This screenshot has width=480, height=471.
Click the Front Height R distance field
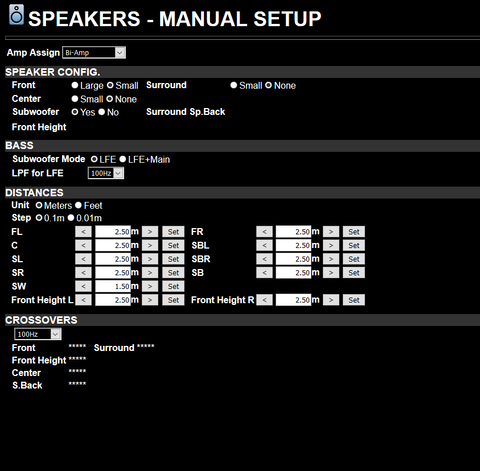pos(294,300)
